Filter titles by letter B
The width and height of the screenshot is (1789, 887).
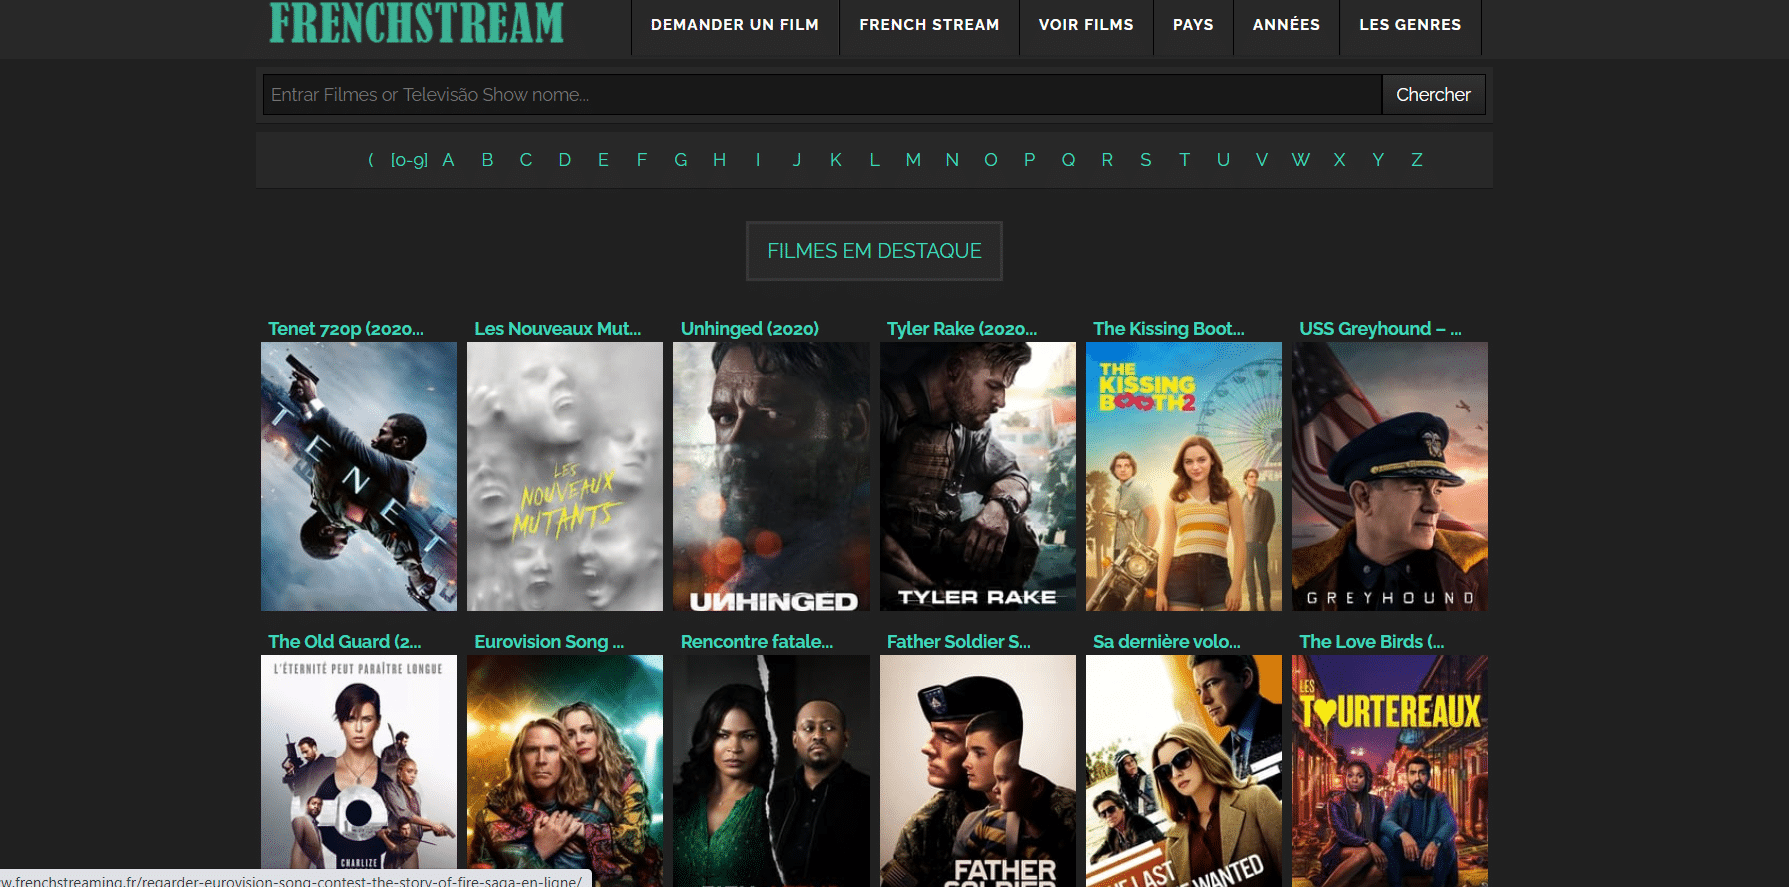(x=487, y=160)
